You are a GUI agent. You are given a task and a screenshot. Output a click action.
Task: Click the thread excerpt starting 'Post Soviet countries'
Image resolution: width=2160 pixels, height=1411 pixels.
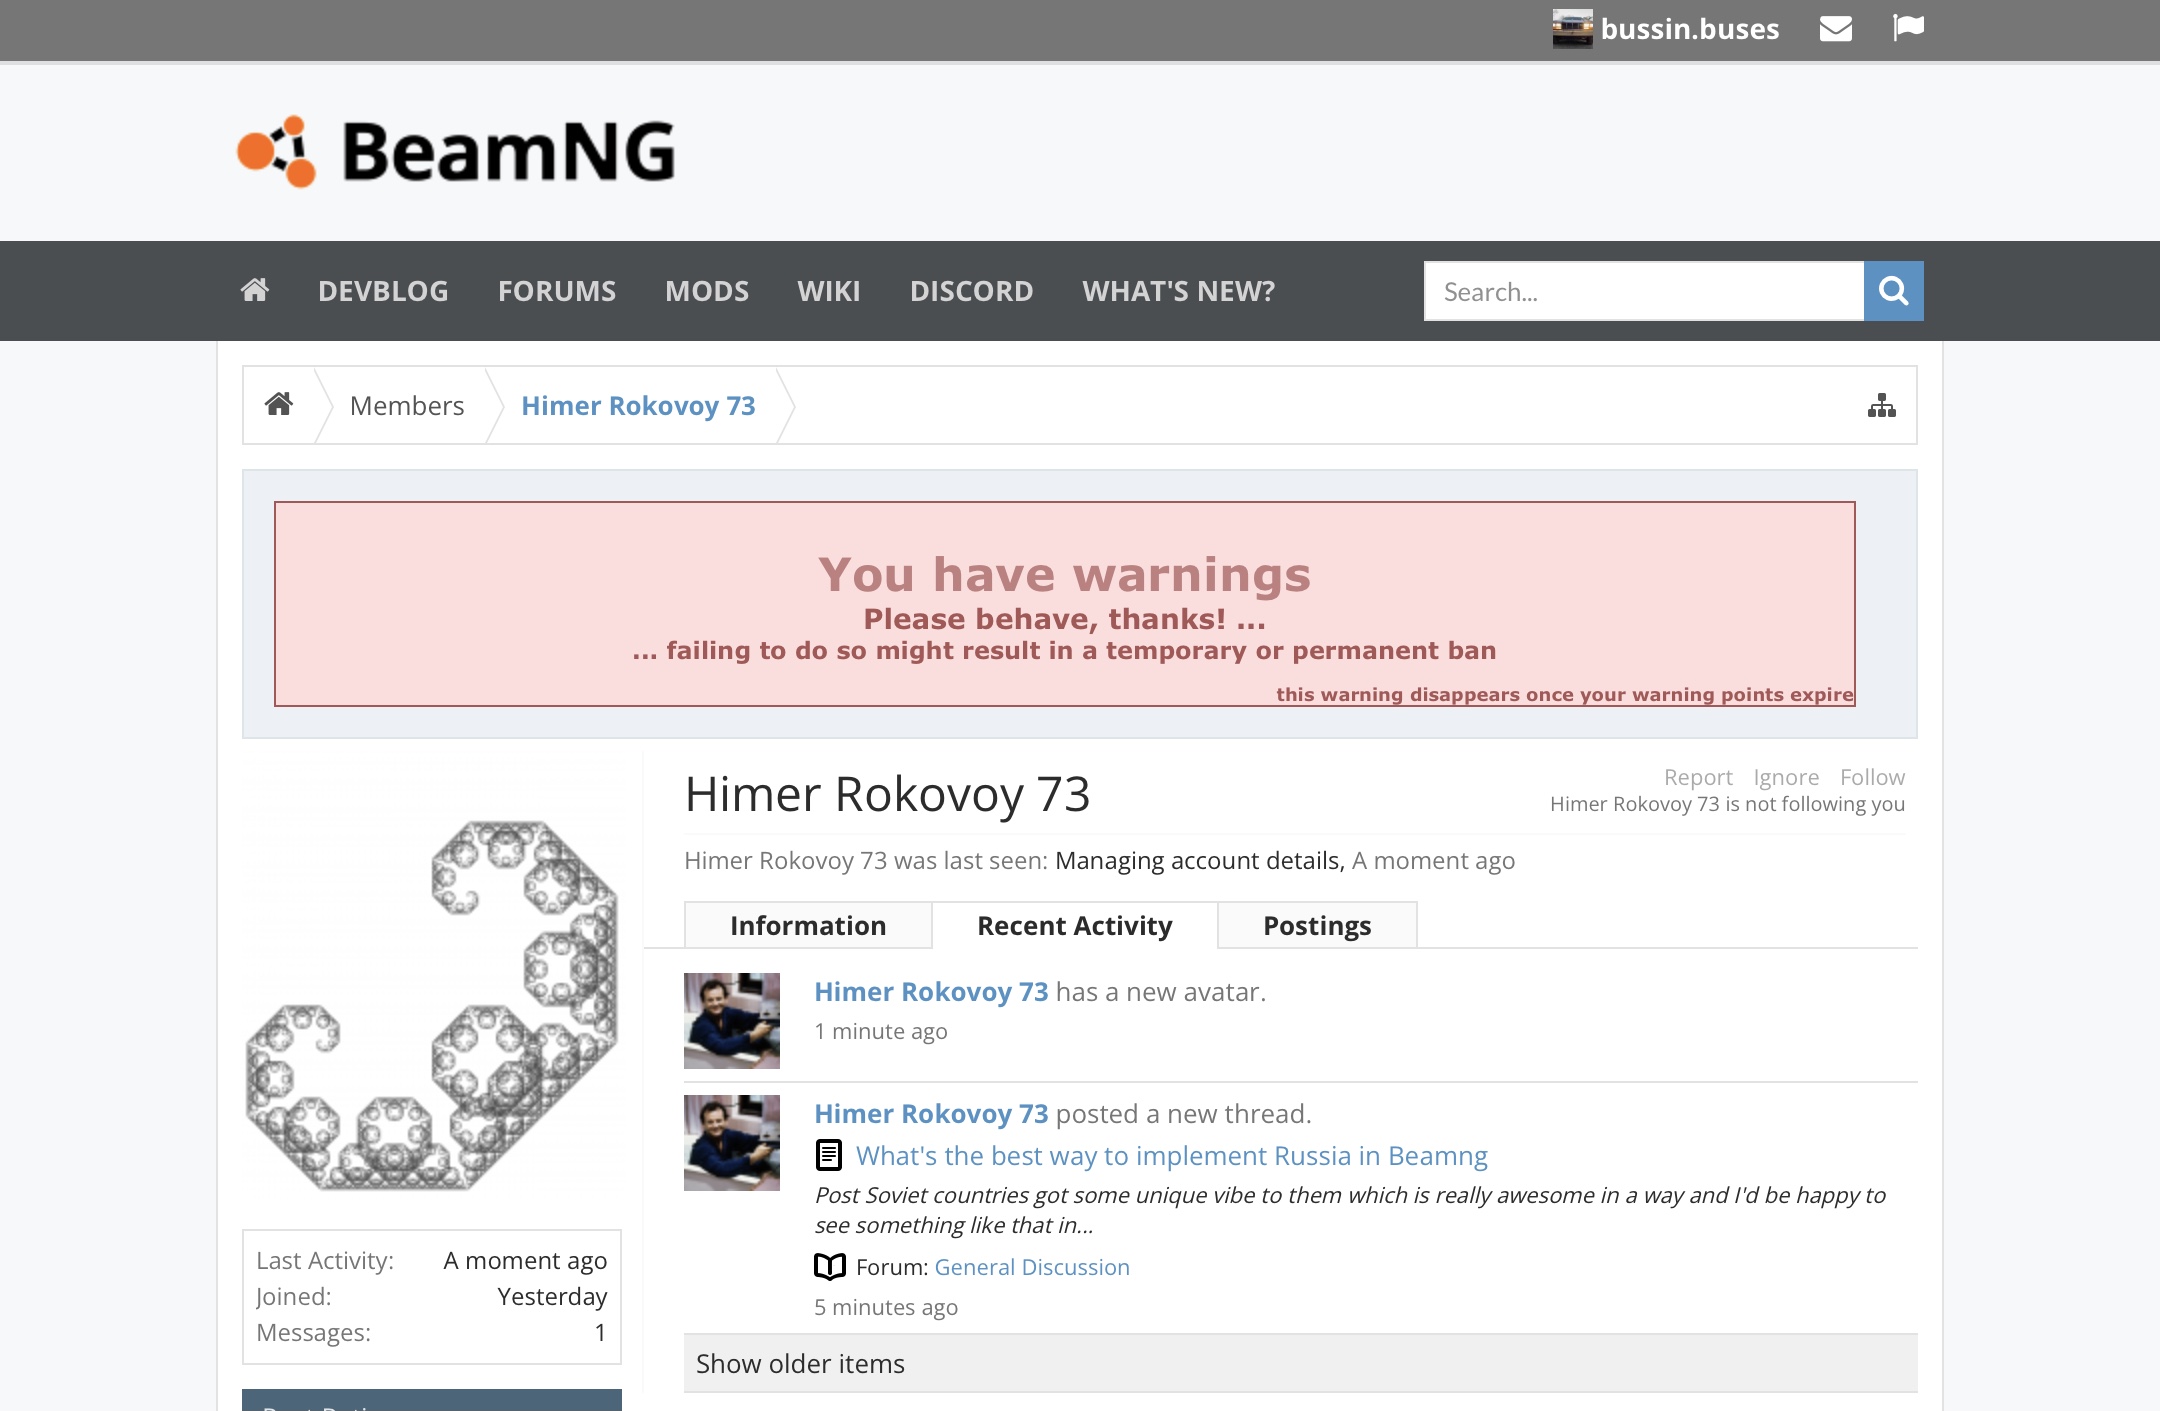tap(1350, 1210)
